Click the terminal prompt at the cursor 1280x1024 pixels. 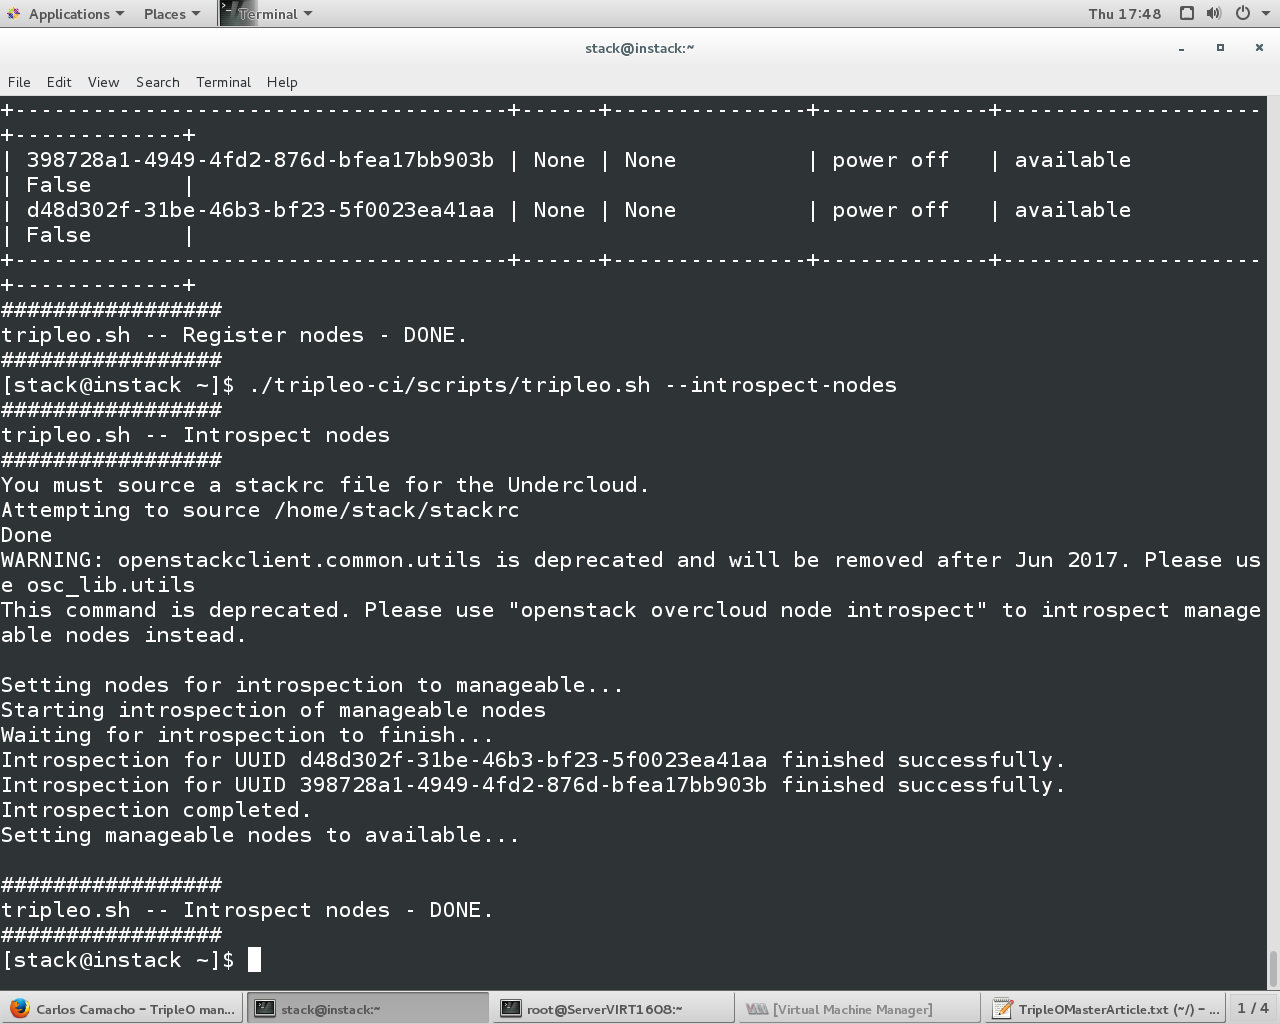[254, 959]
